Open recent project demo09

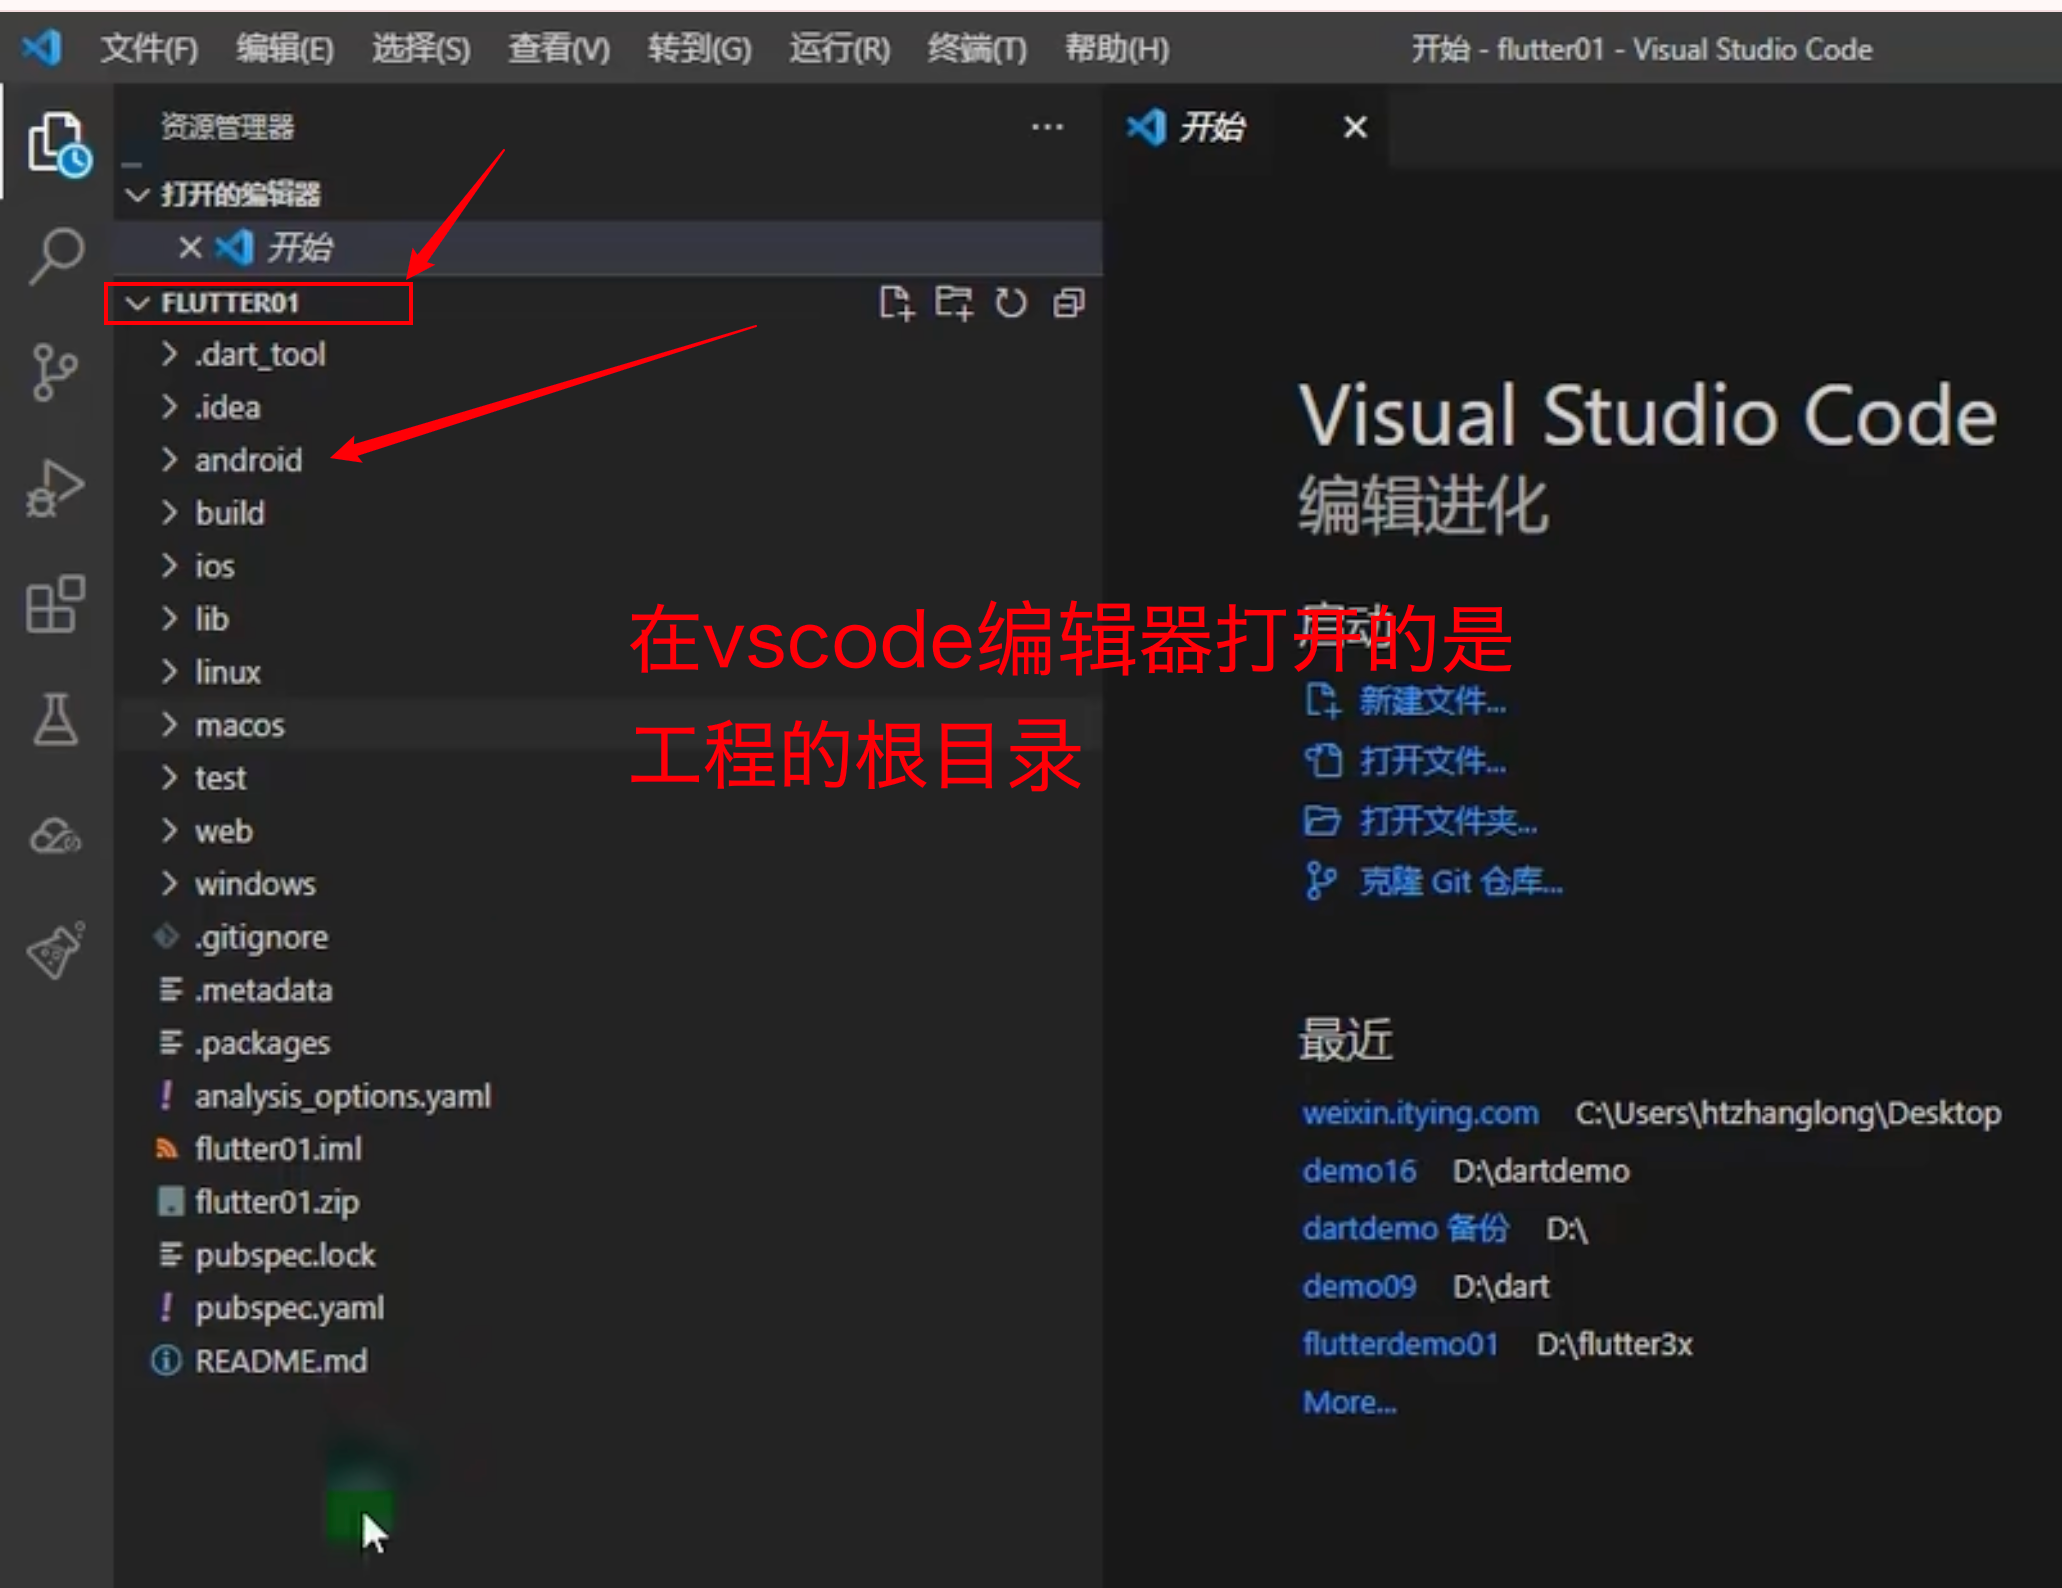point(1359,1286)
